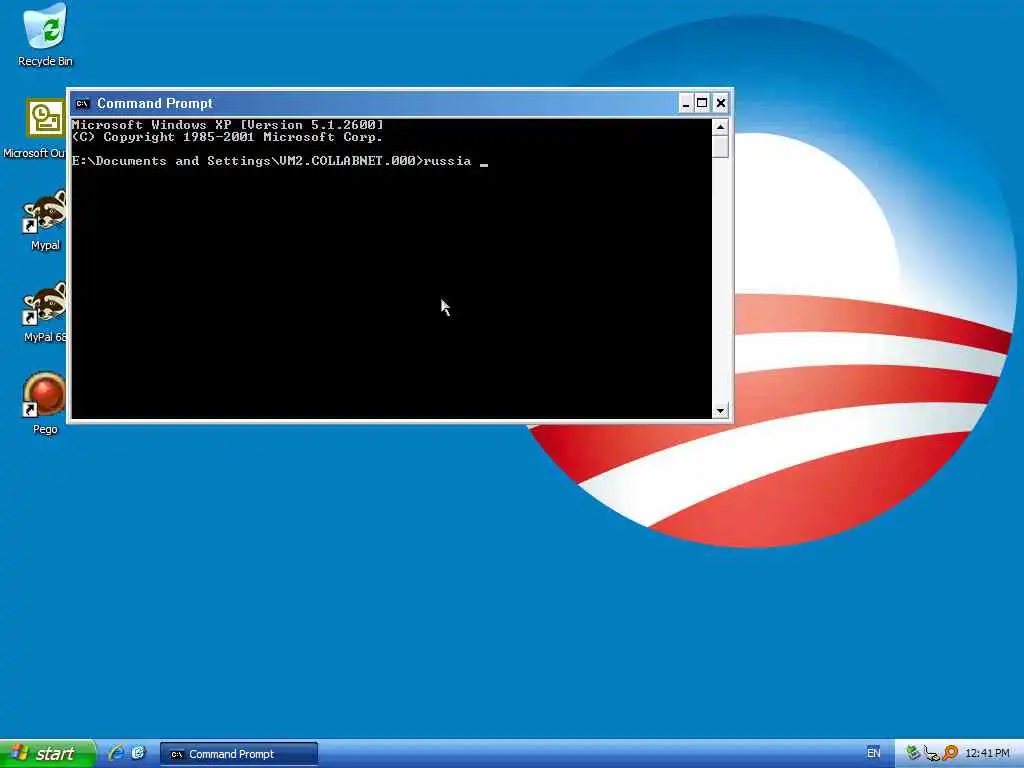Launch Outlook Express from Quick Launch
Screen dimensions: 1024x768
coord(138,753)
